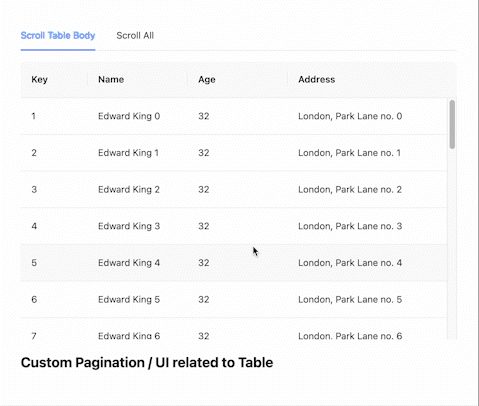Screen dimensions: 479x406
Task: Click the Edward King 5 name cell
Action: pyautogui.click(x=129, y=300)
